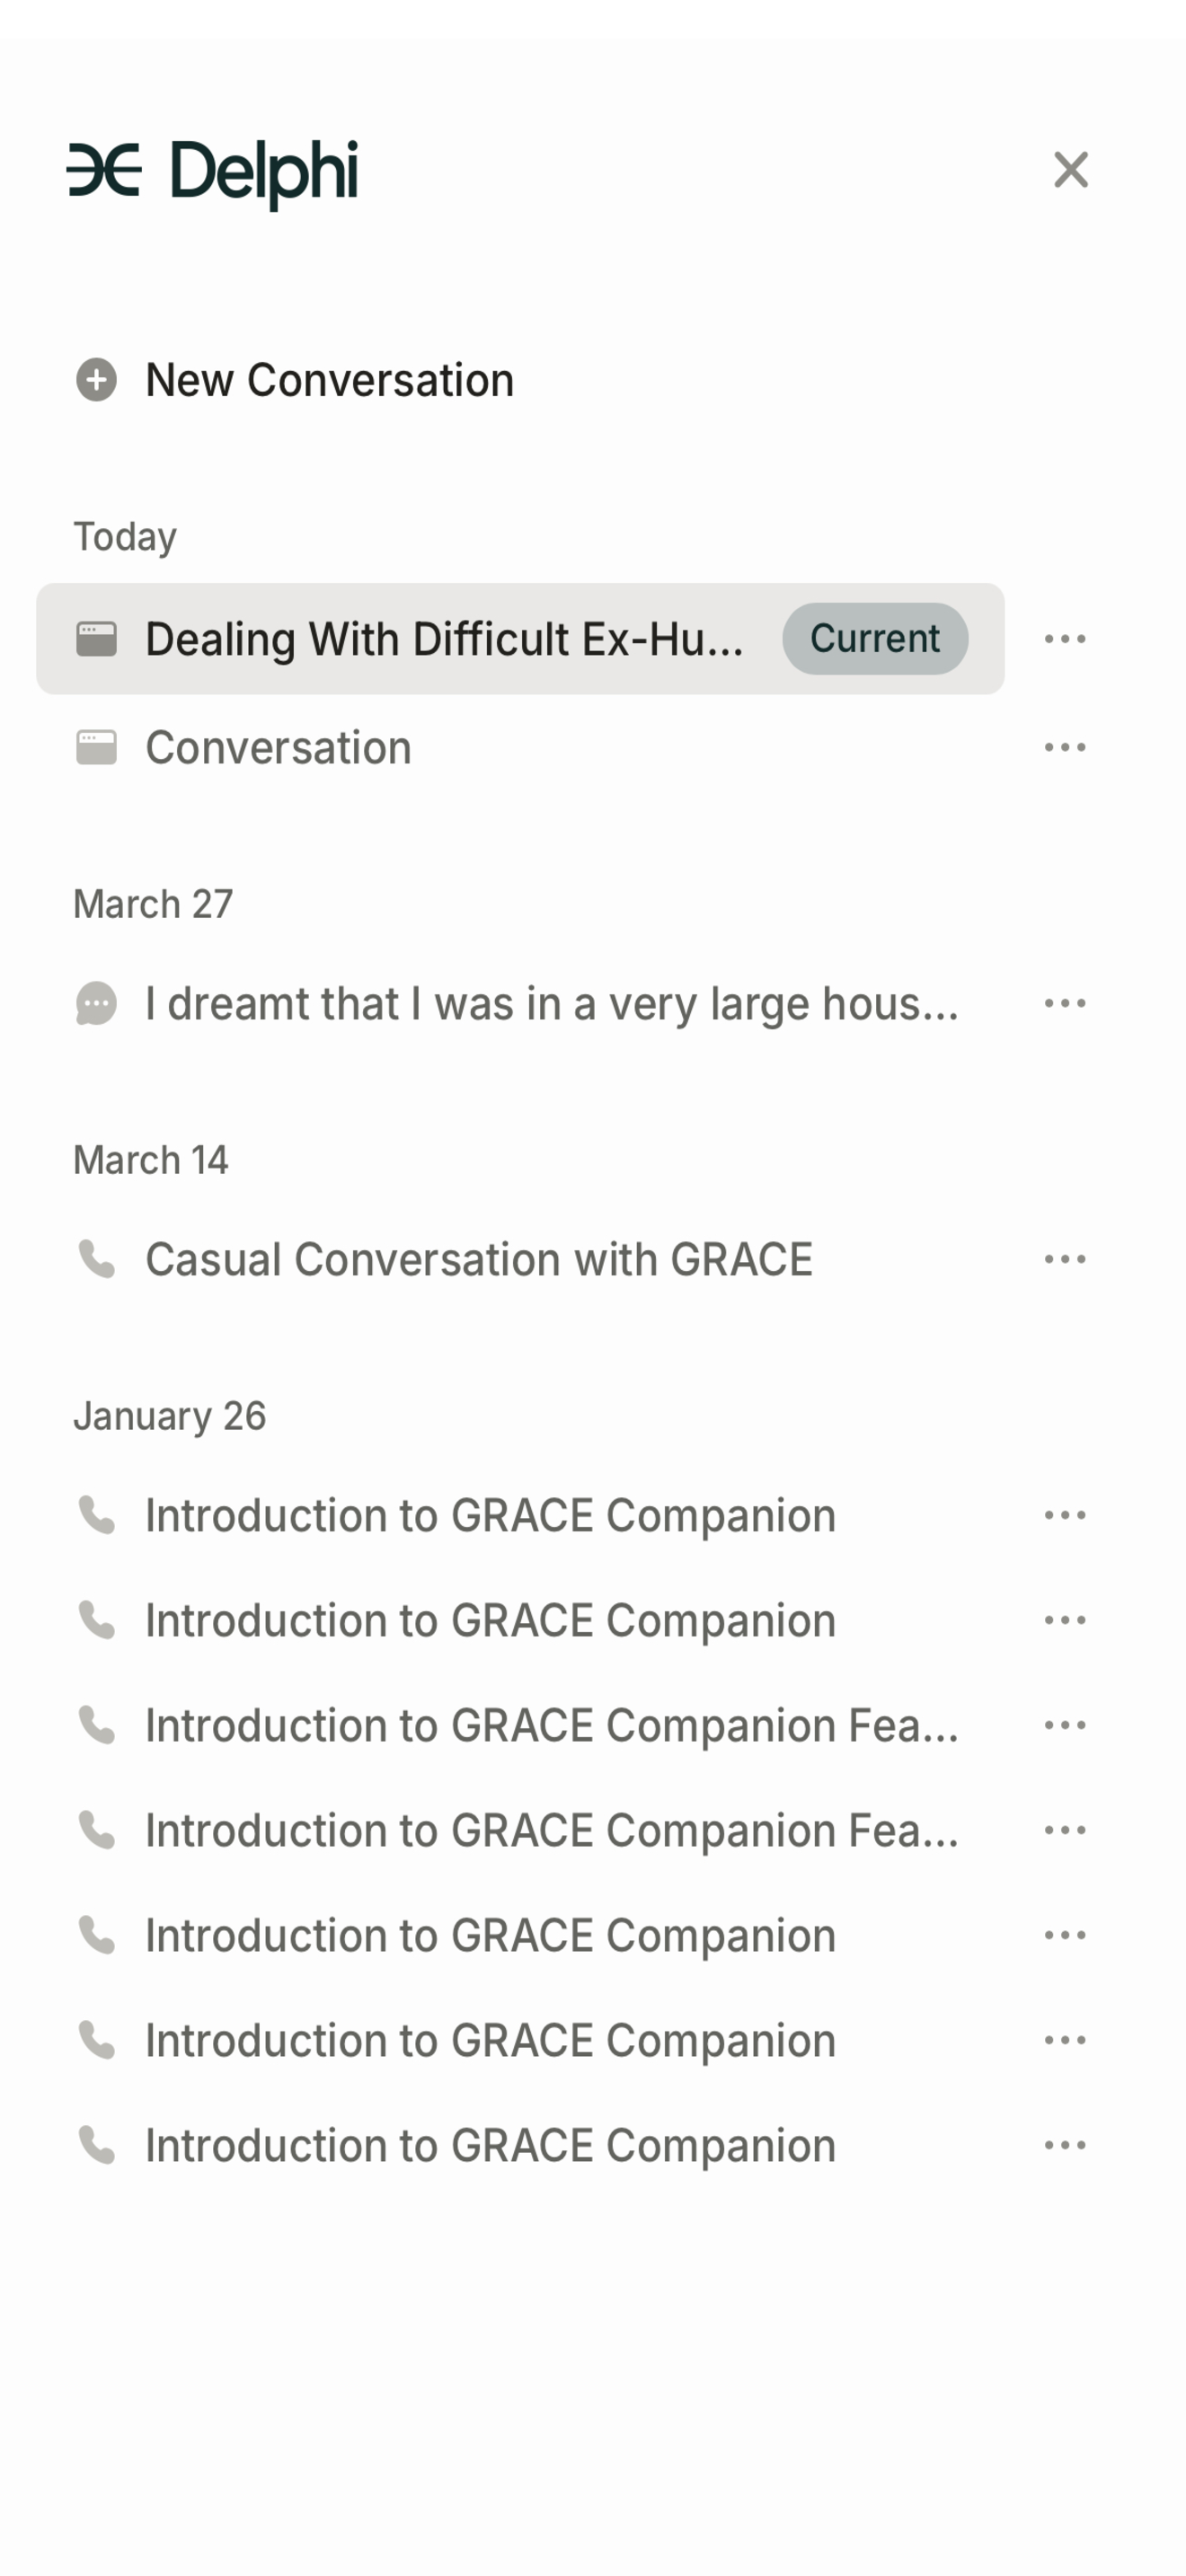The height and width of the screenshot is (2576, 1186).
Task: Open options for the current conversation
Action: click(1064, 639)
